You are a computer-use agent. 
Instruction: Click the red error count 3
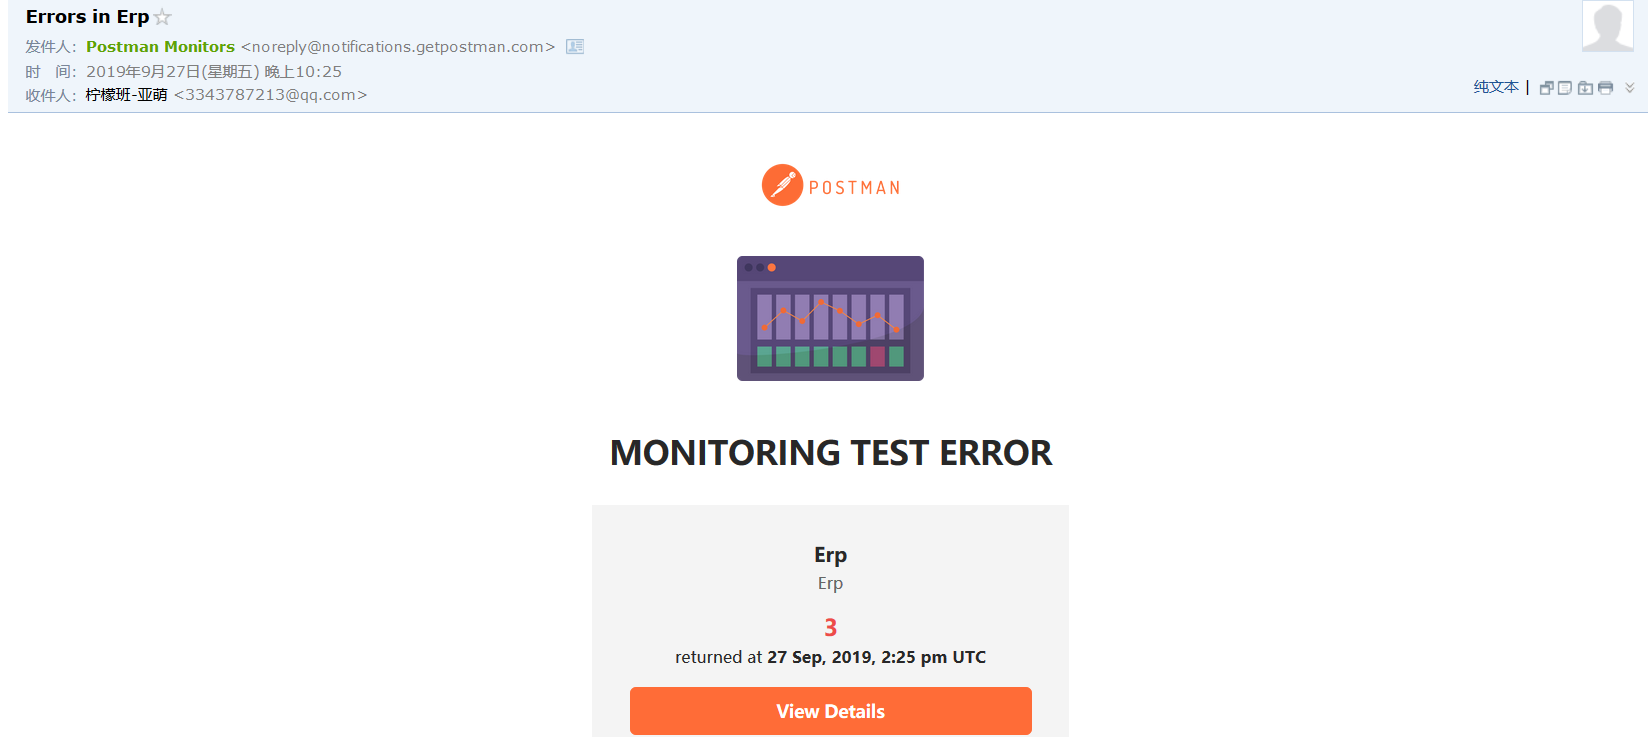click(x=830, y=627)
